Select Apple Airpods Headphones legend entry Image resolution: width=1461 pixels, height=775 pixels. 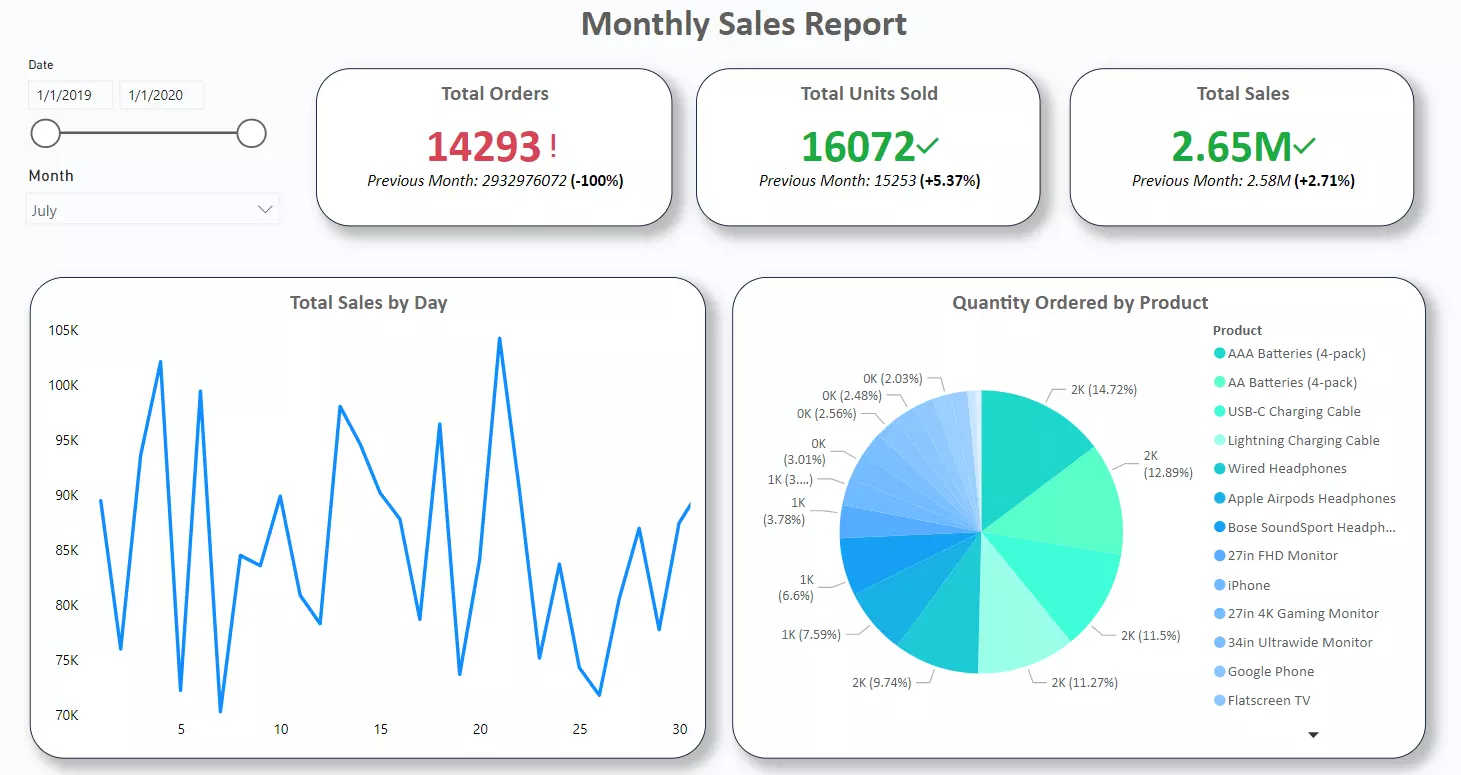(x=1304, y=498)
